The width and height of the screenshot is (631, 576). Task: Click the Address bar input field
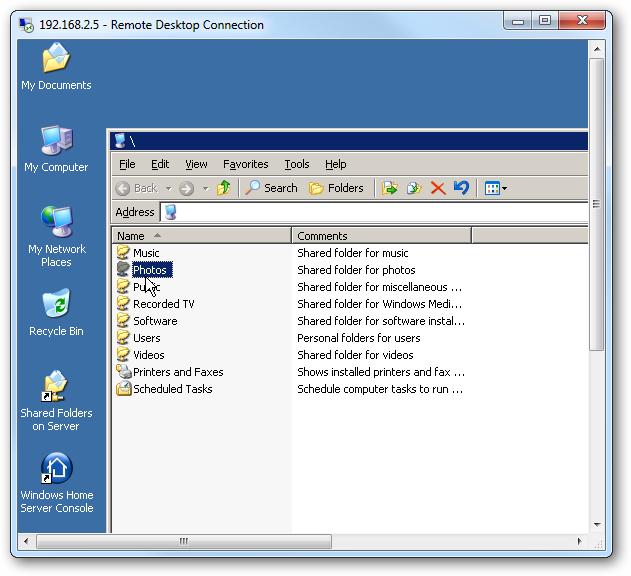click(x=380, y=212)
